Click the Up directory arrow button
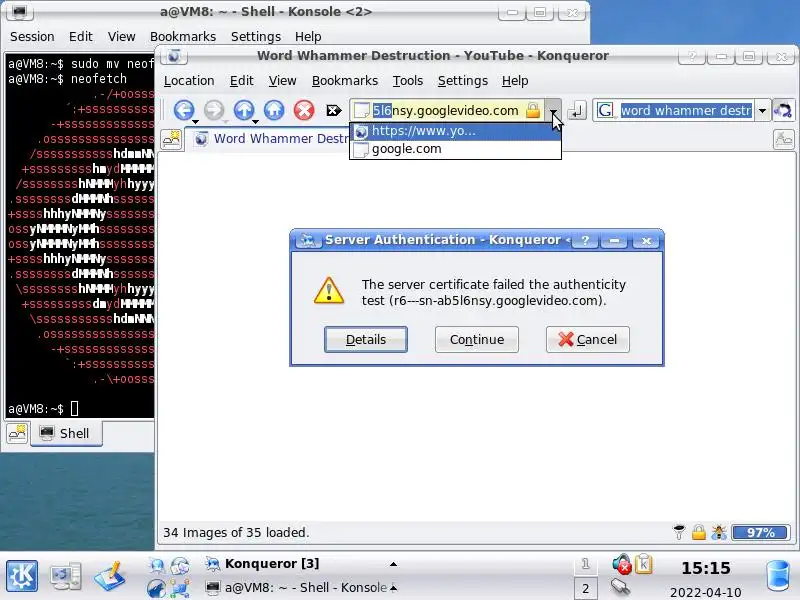 point(243,110)
